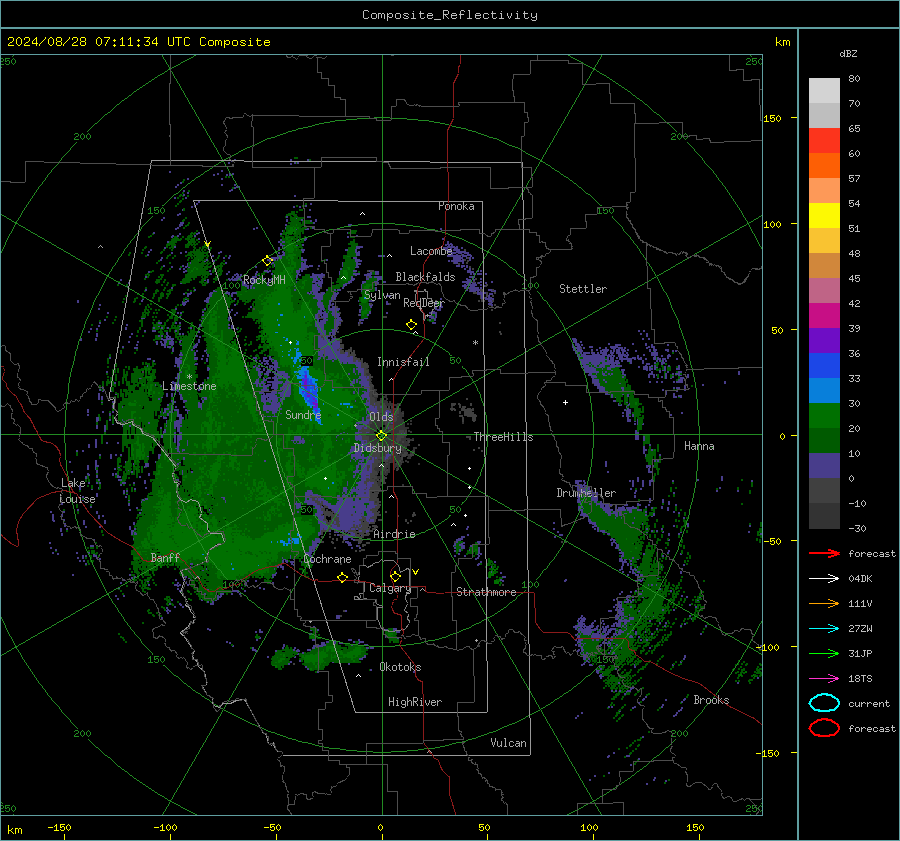Select the Okotoks city label

(400, 667)
